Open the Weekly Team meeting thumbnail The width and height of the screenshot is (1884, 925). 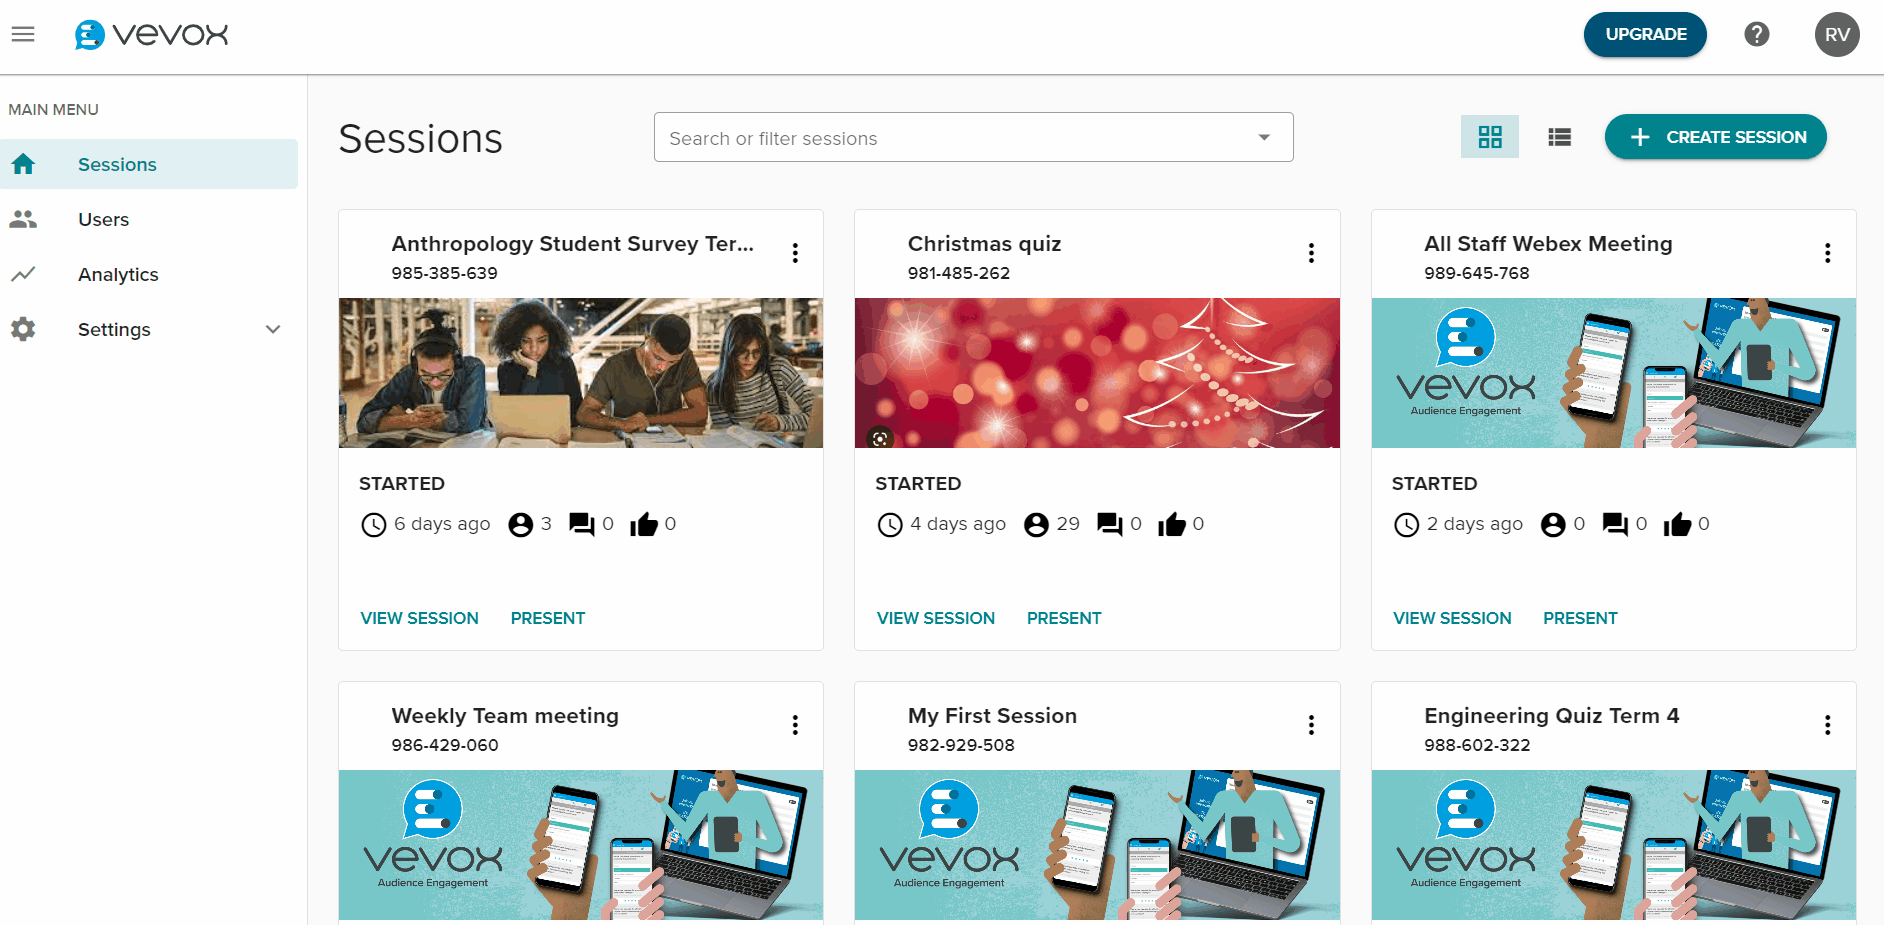pos(581,845)
